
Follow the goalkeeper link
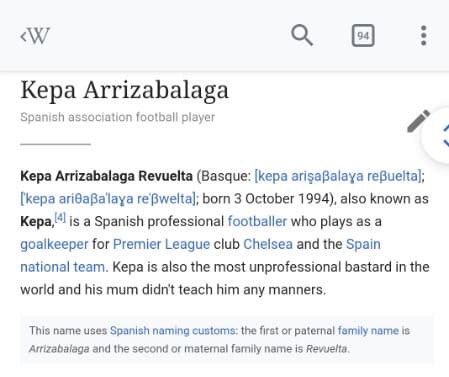coord(54,244)
